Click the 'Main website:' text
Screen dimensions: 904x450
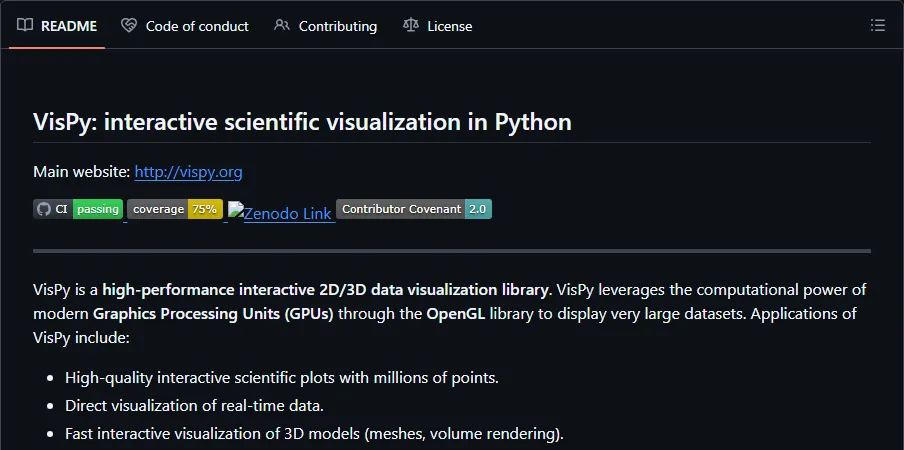coord(82,172)
